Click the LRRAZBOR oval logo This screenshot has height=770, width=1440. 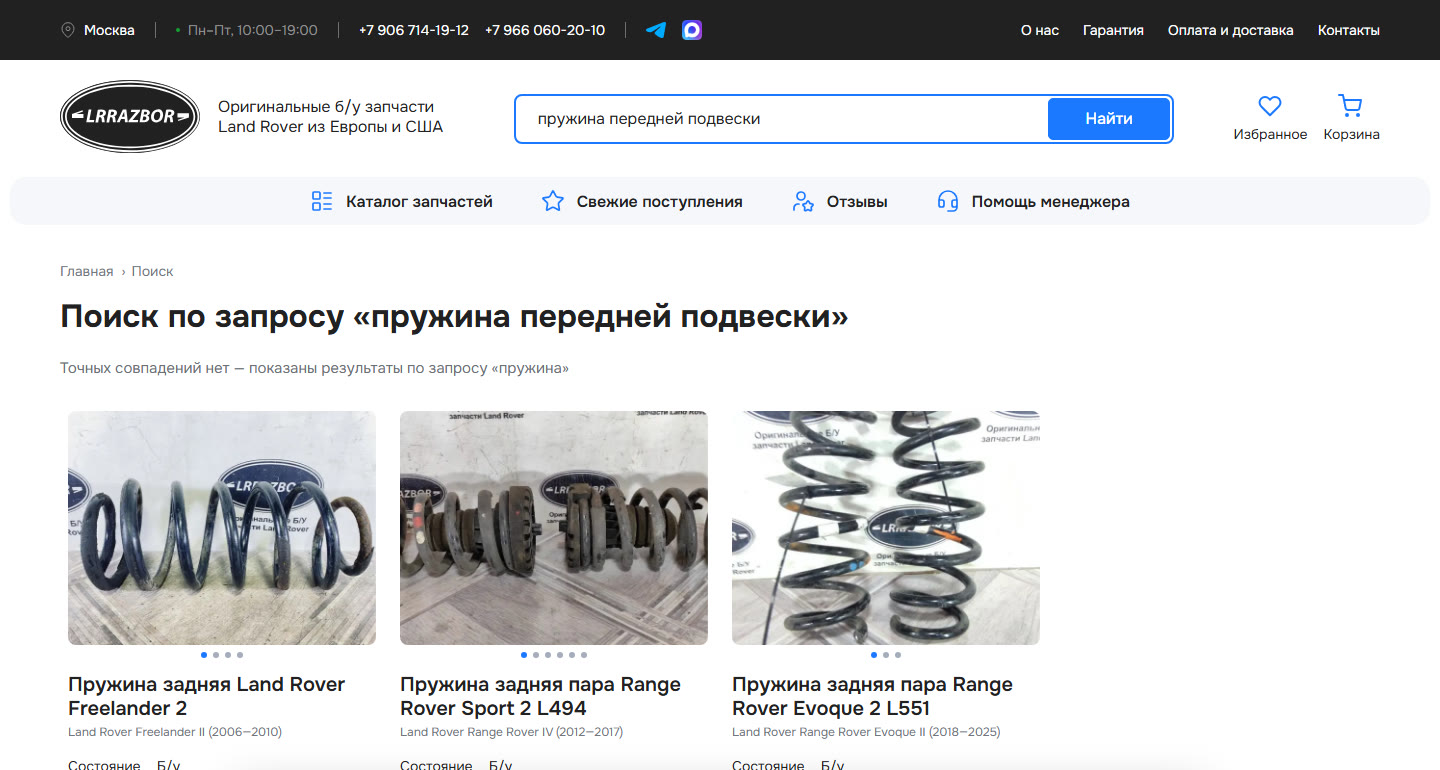(130, 117)
